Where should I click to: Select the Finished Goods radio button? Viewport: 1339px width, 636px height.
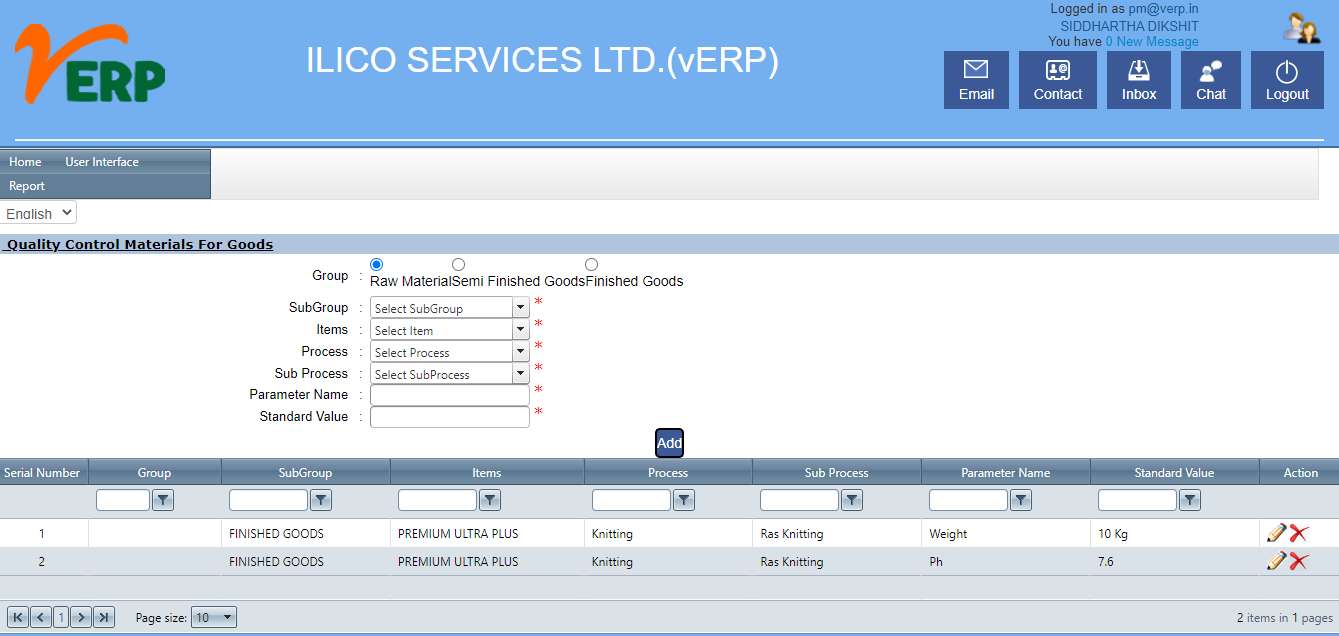click(592, 264)
